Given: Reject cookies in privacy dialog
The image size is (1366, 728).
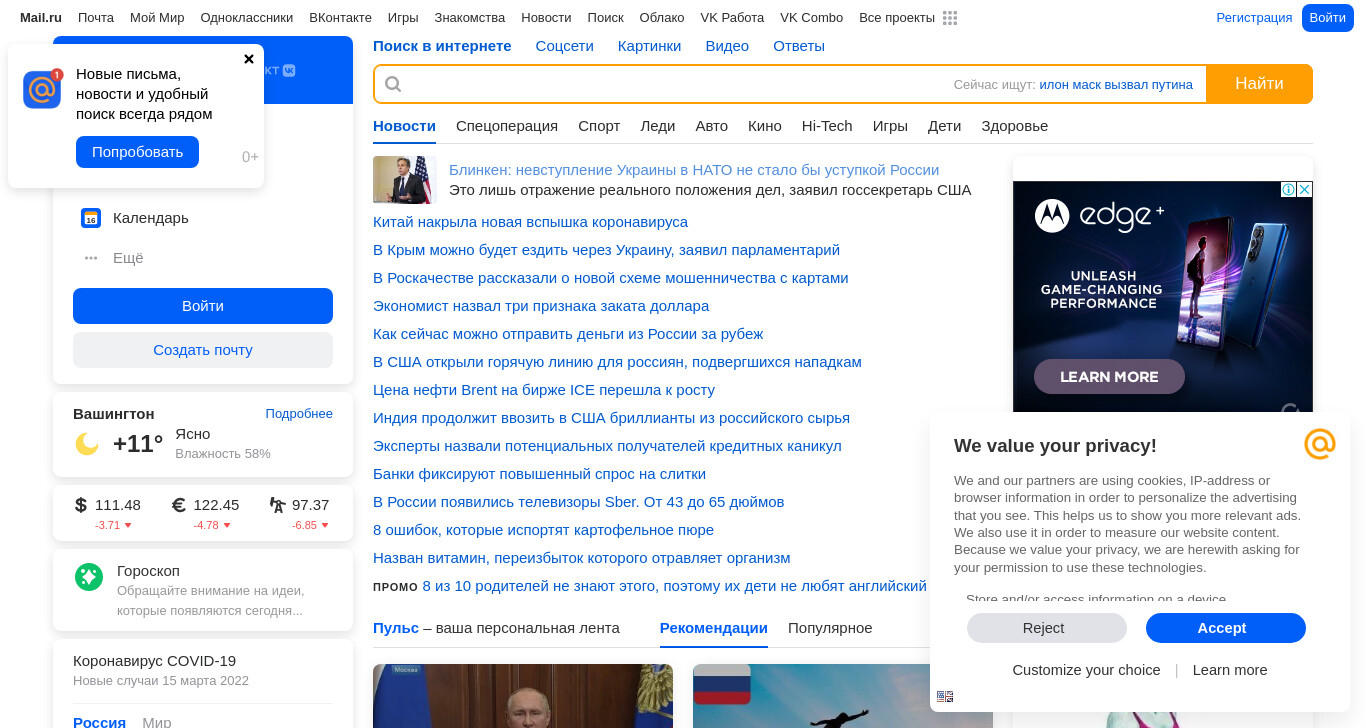Looking at the screenshot, I should [1047, 628].
